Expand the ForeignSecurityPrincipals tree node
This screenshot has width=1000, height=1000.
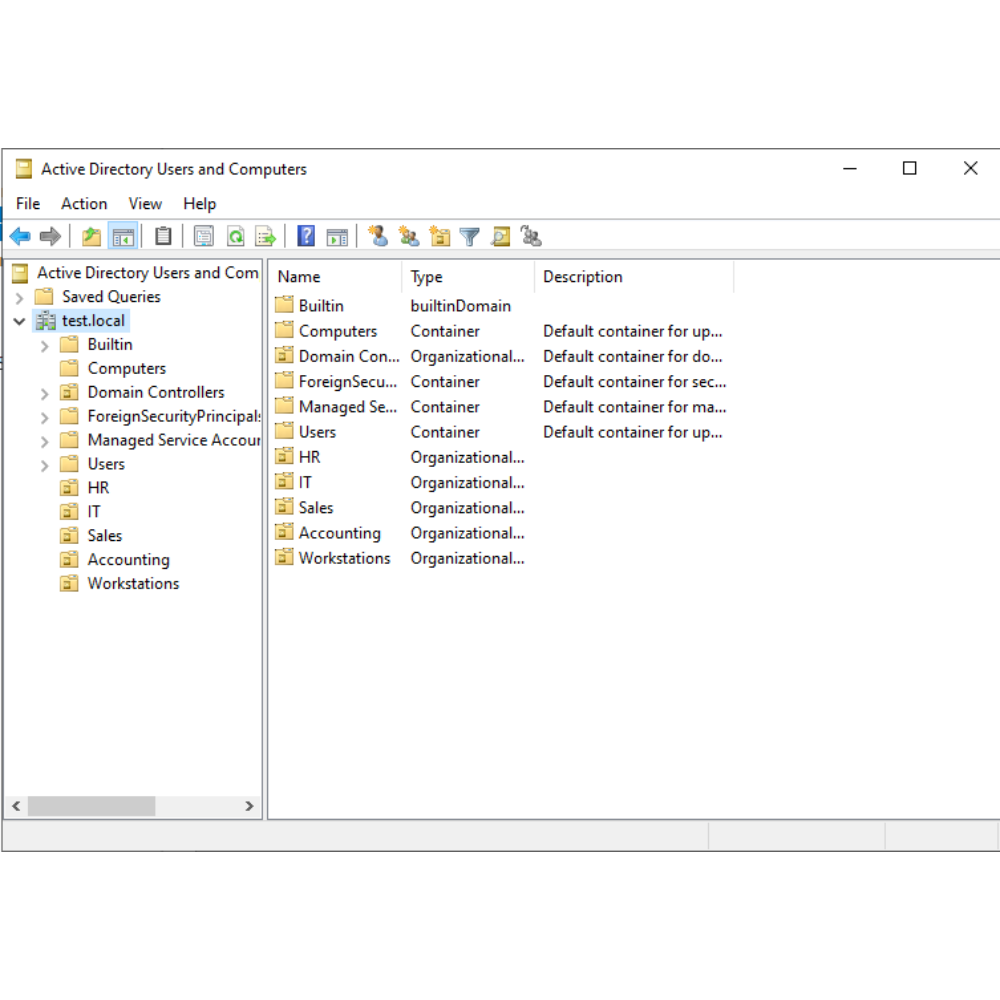tap(45, 418)
